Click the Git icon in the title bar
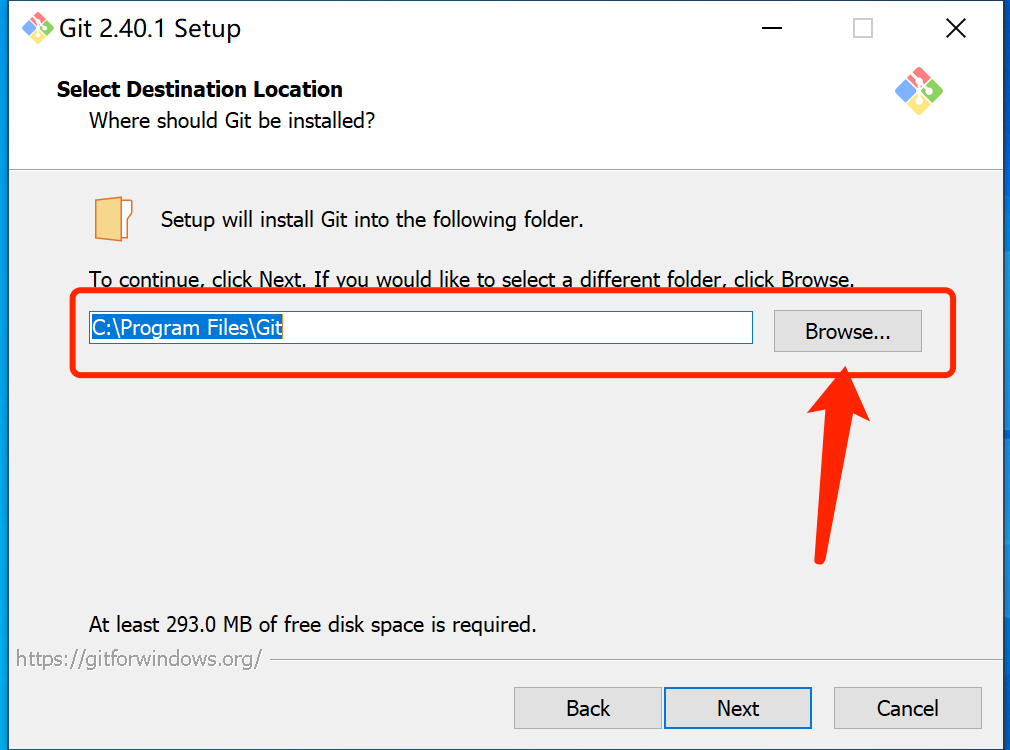Viewport: 1010px width, 750px height. tap(37, 28)
